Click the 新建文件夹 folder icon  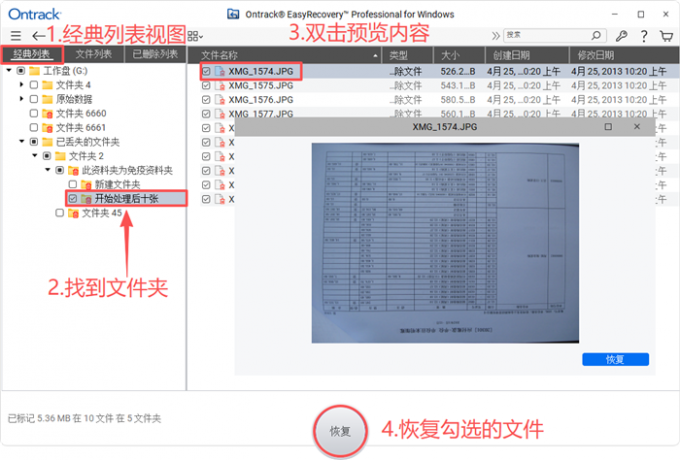point(86,185)
